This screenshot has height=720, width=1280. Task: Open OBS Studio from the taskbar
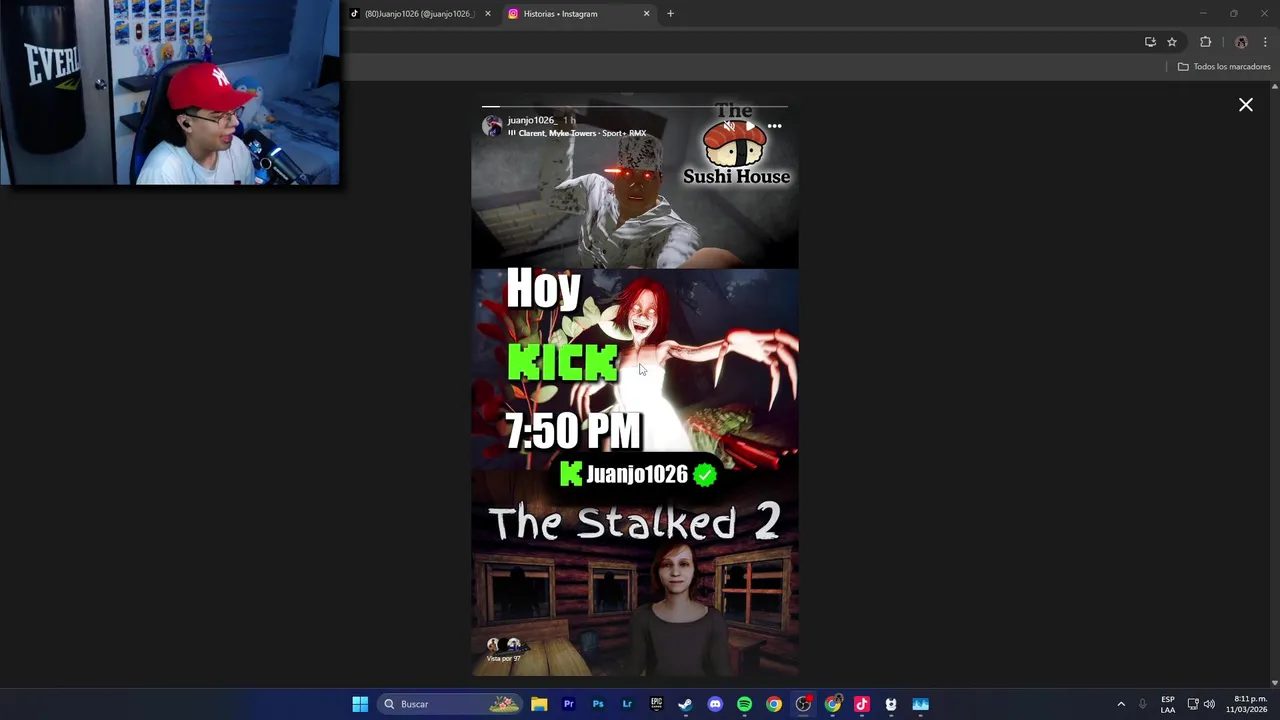point(803,704)
